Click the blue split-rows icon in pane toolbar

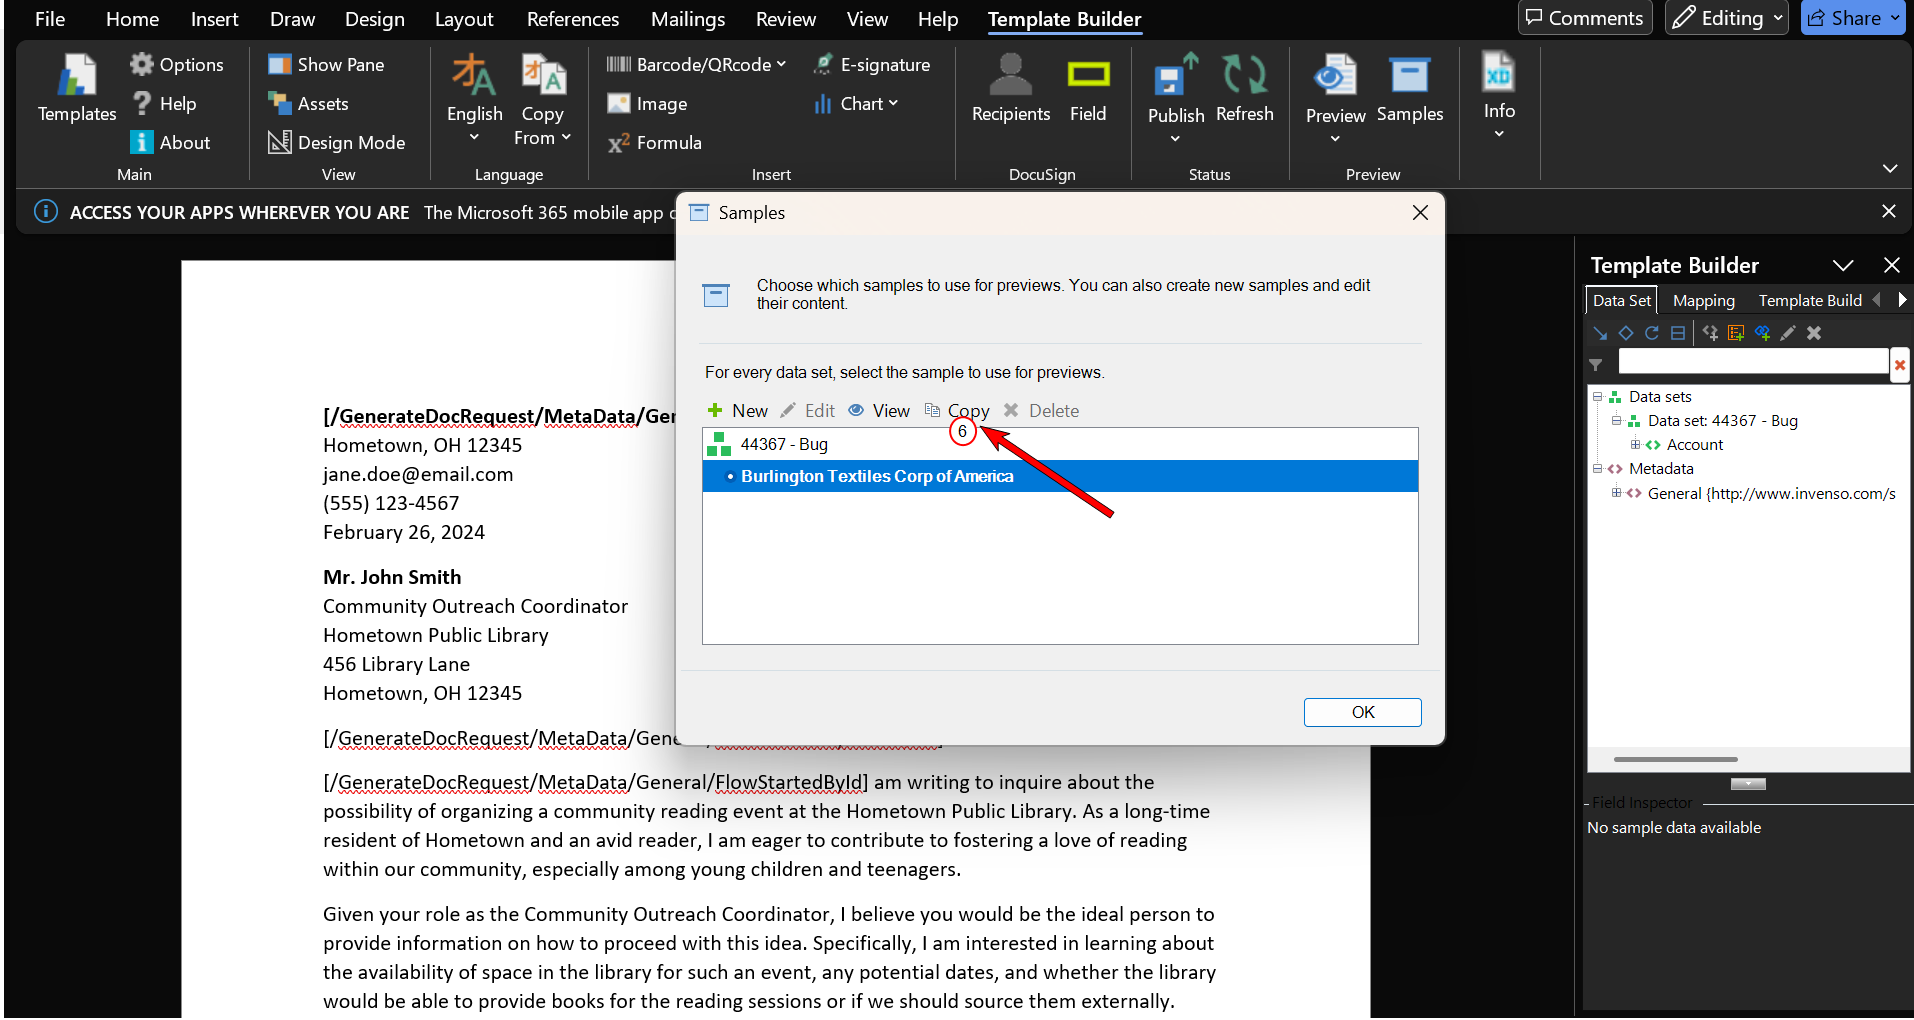coord(1678,333)
